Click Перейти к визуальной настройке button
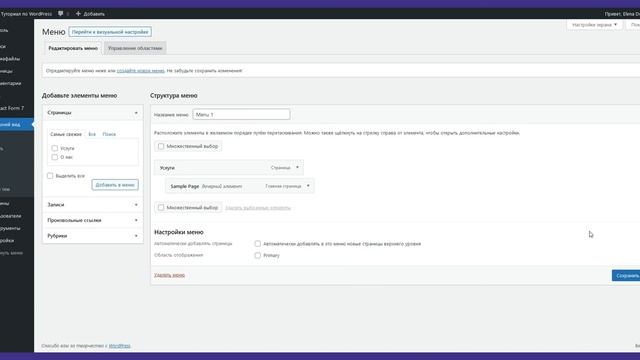The width and height of the screenshot is (640, 360). (x=110, y=32)
